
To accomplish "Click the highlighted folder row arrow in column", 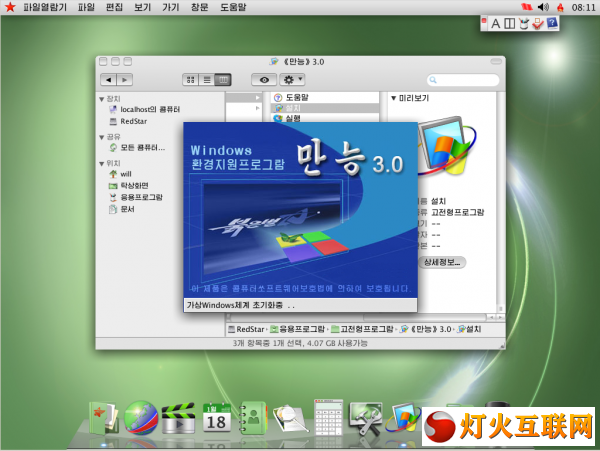I will coord(258,98).
